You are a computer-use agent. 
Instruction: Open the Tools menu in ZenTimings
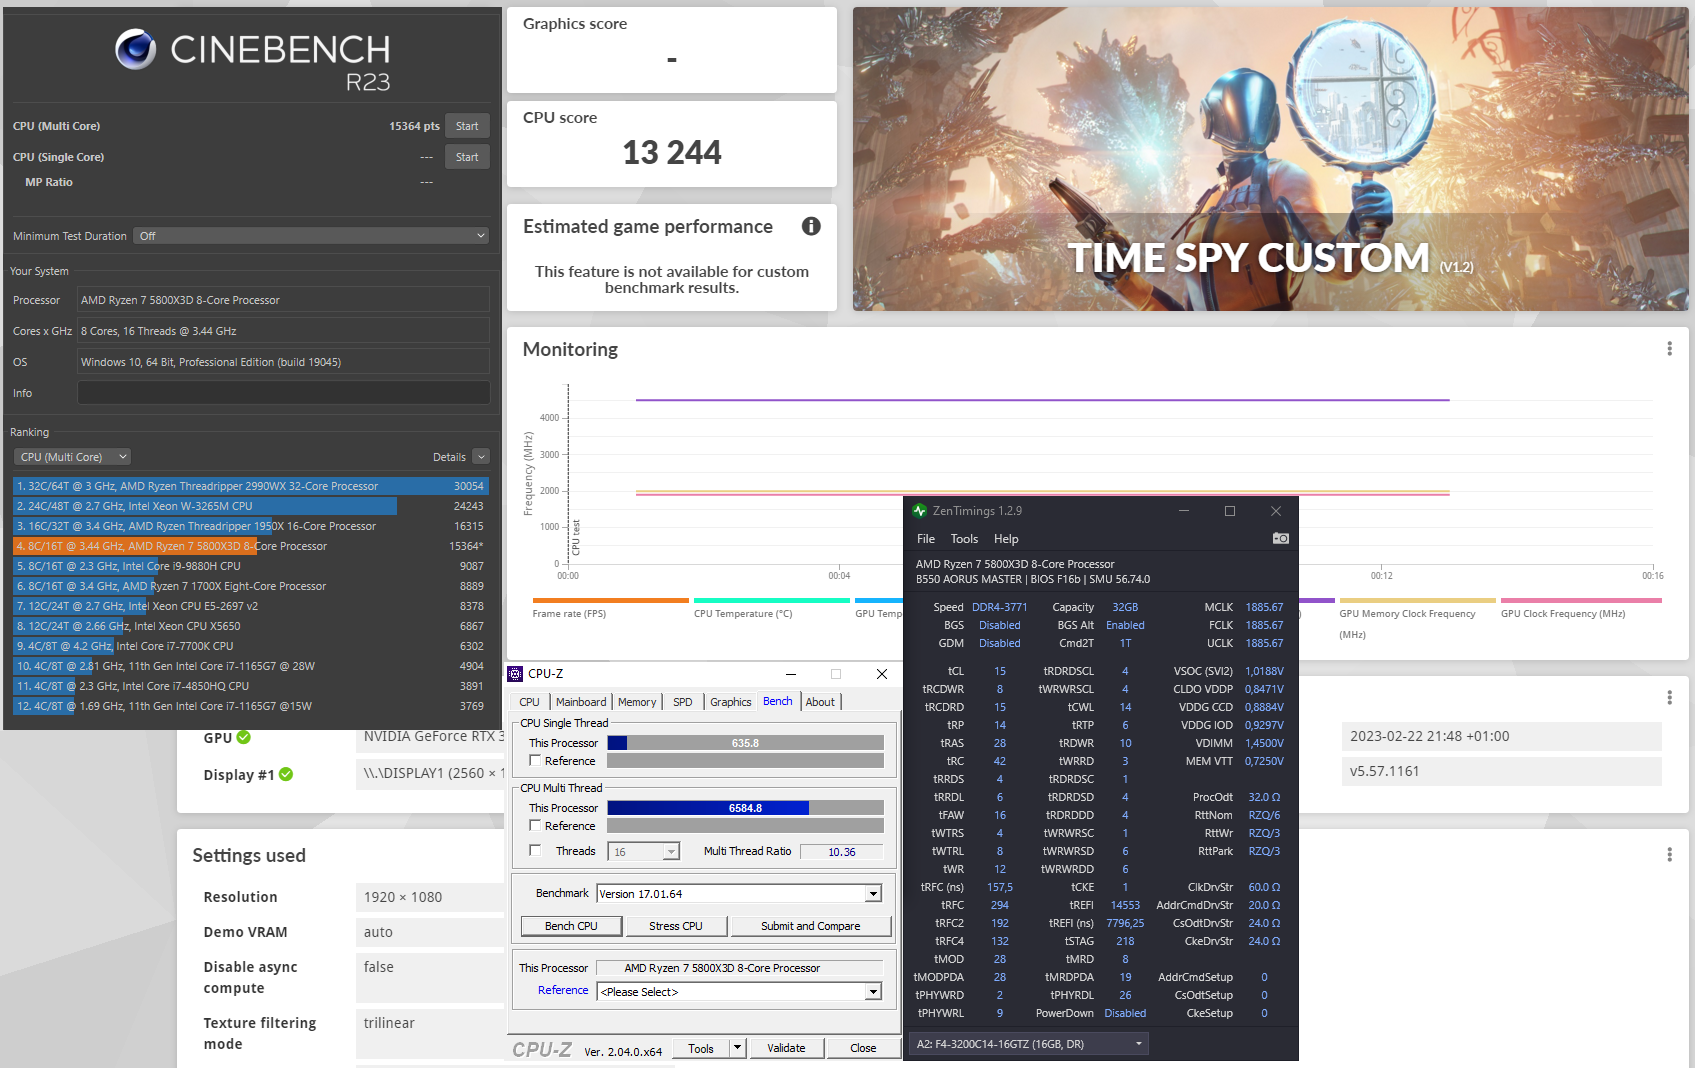tap(964, 539)
